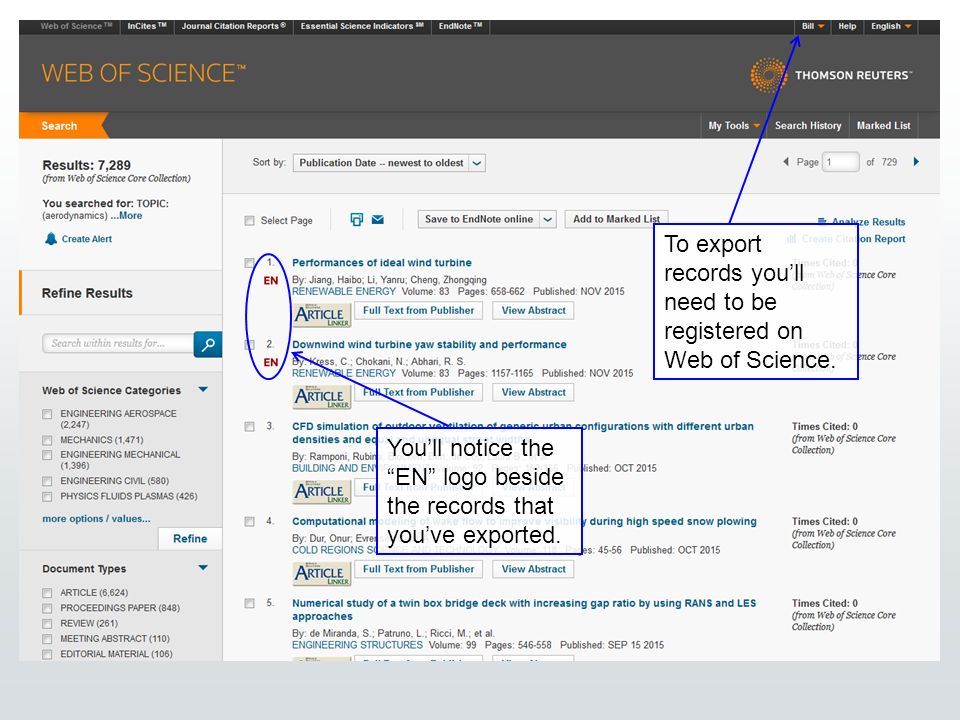Open the InCites top menu item
The image size is (960, 720).
pos(147,26)
